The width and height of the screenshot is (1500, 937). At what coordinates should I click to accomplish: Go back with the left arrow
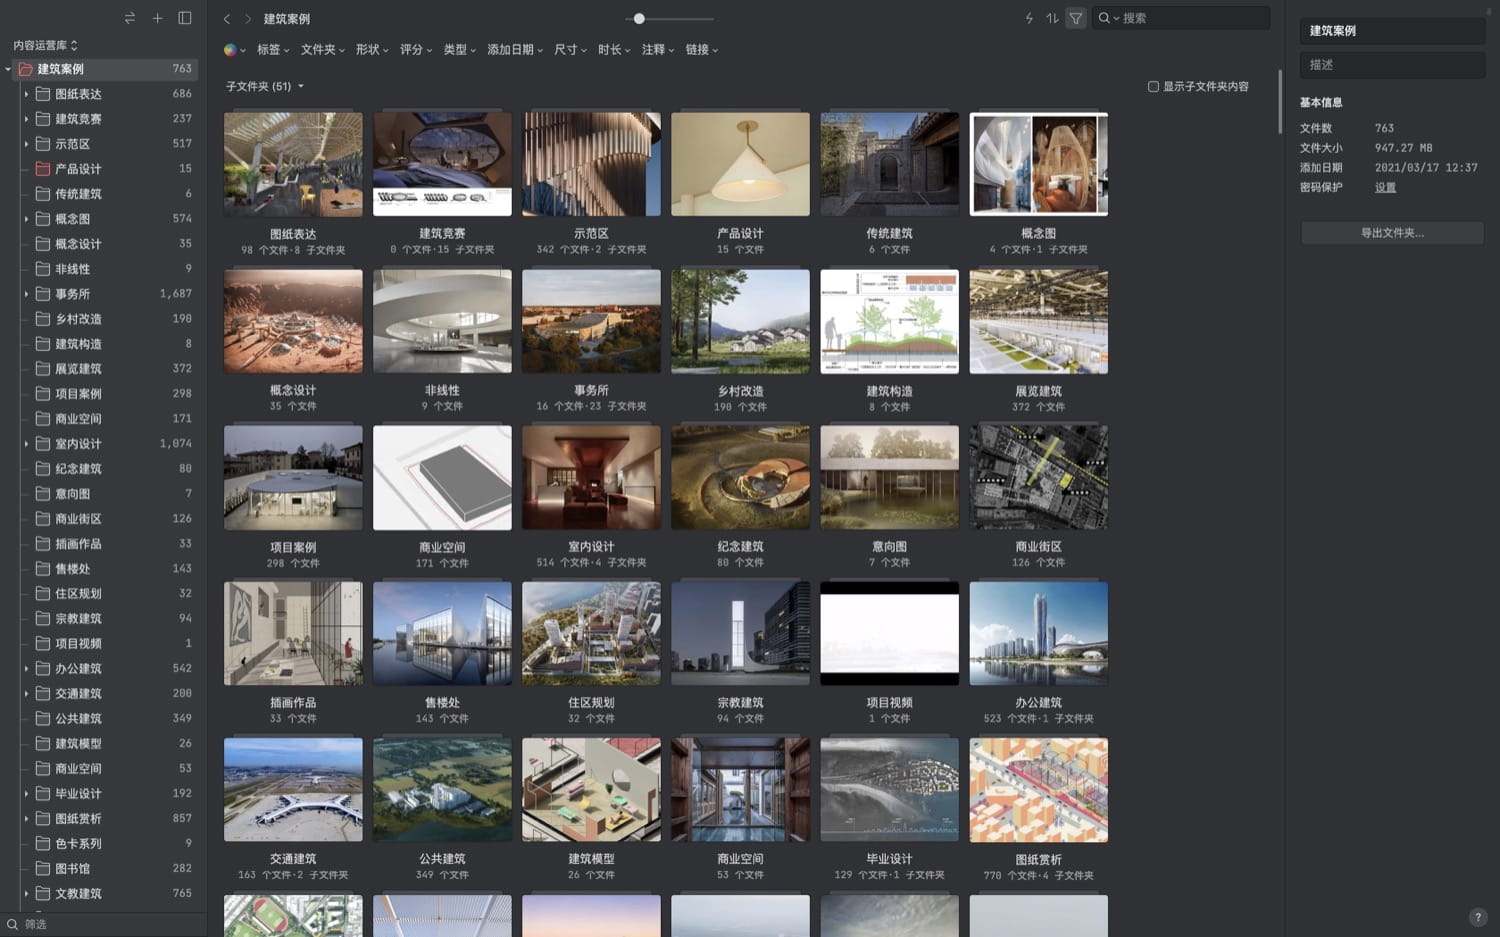click(x=227, y=19)
